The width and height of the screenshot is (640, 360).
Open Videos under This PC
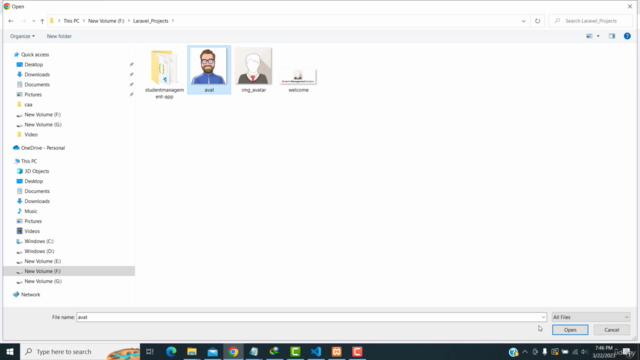pos(32,231)
